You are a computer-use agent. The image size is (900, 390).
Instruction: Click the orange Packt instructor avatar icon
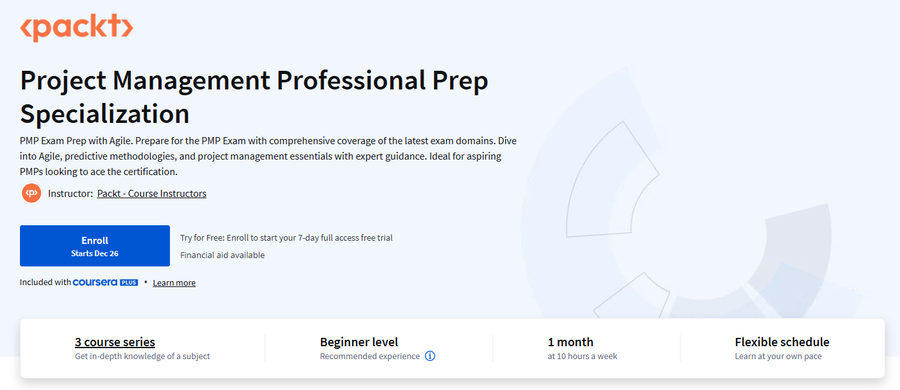pos(32,193)
